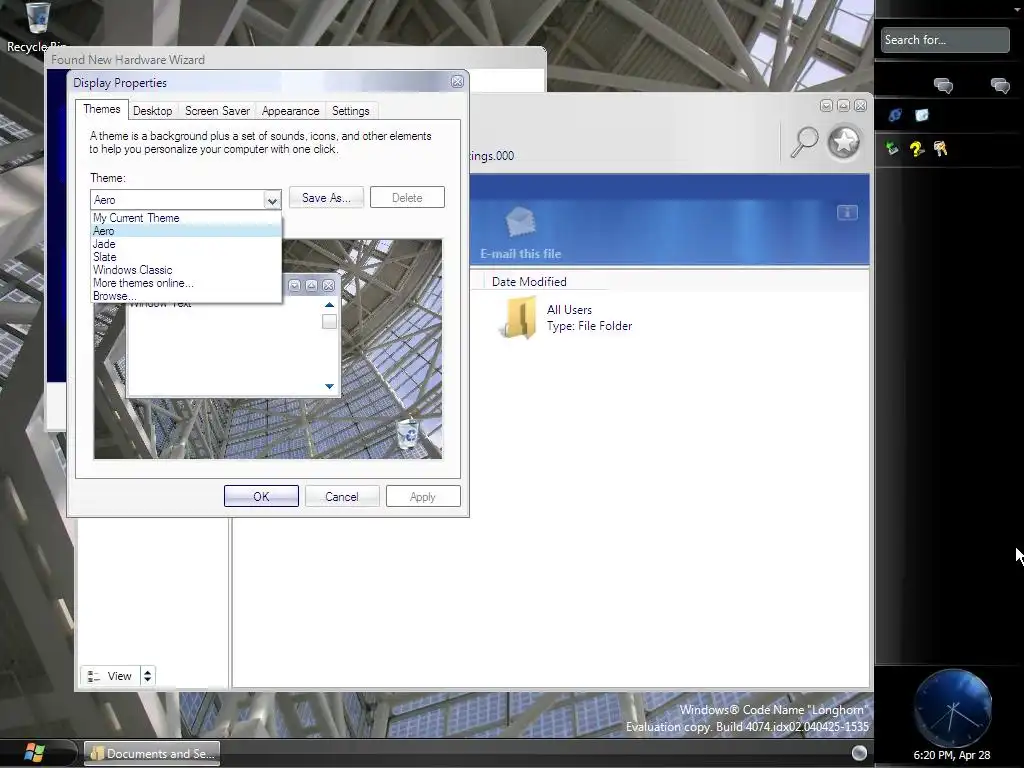Click the E-mail this file envelope icon
Screen dimensions: 1024x768
pyautogui.click(x=520, y=222)
